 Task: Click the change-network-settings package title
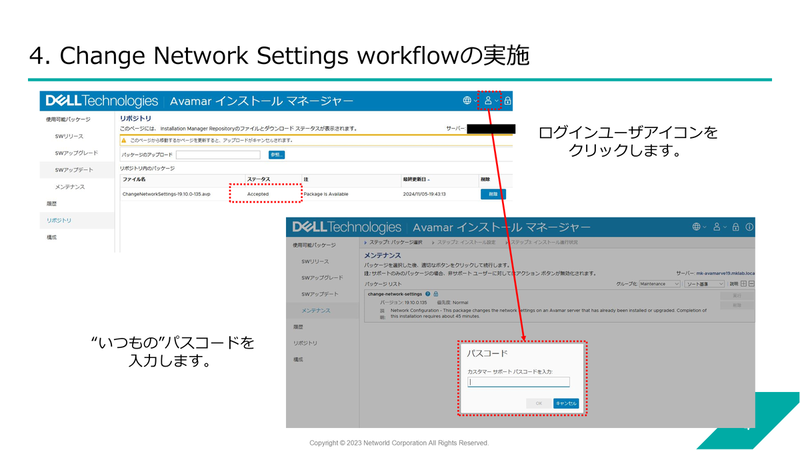click(395, 294)
